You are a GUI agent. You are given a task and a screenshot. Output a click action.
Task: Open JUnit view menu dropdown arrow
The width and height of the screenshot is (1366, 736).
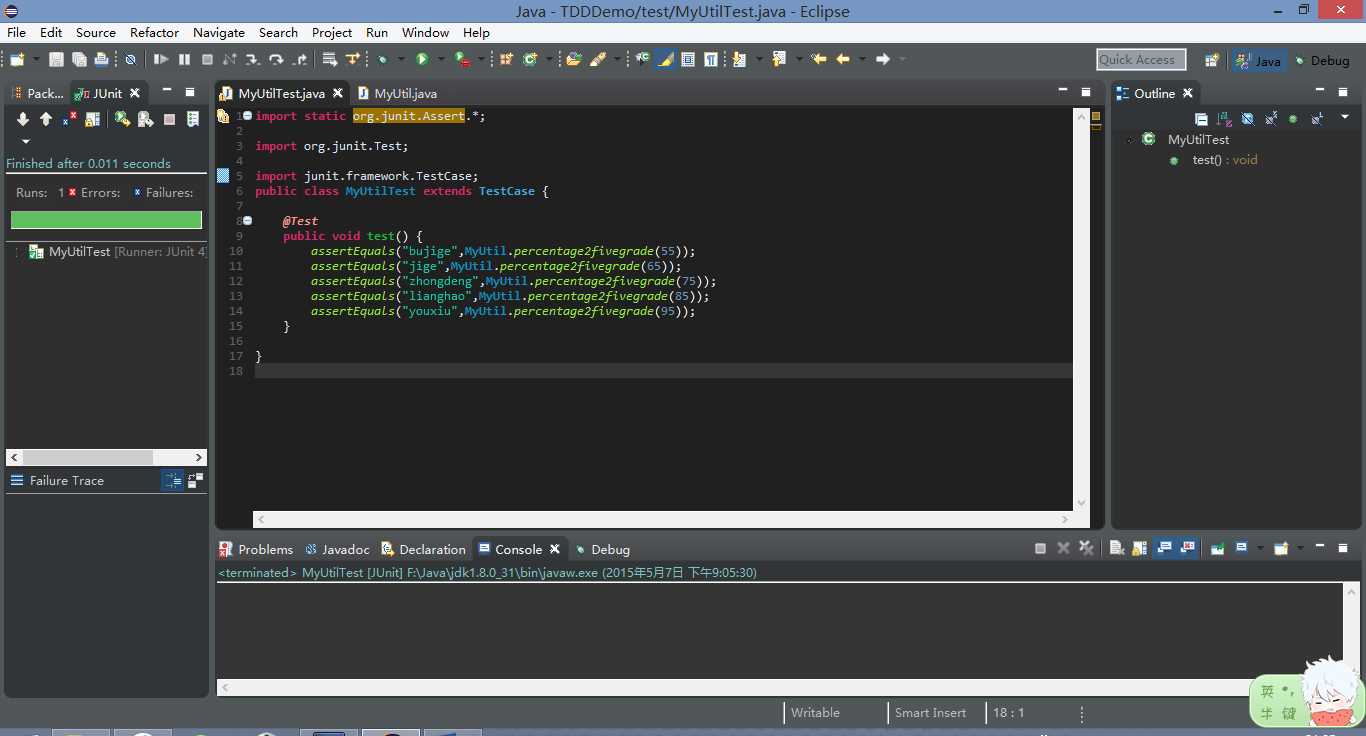[x=26, y=142]
